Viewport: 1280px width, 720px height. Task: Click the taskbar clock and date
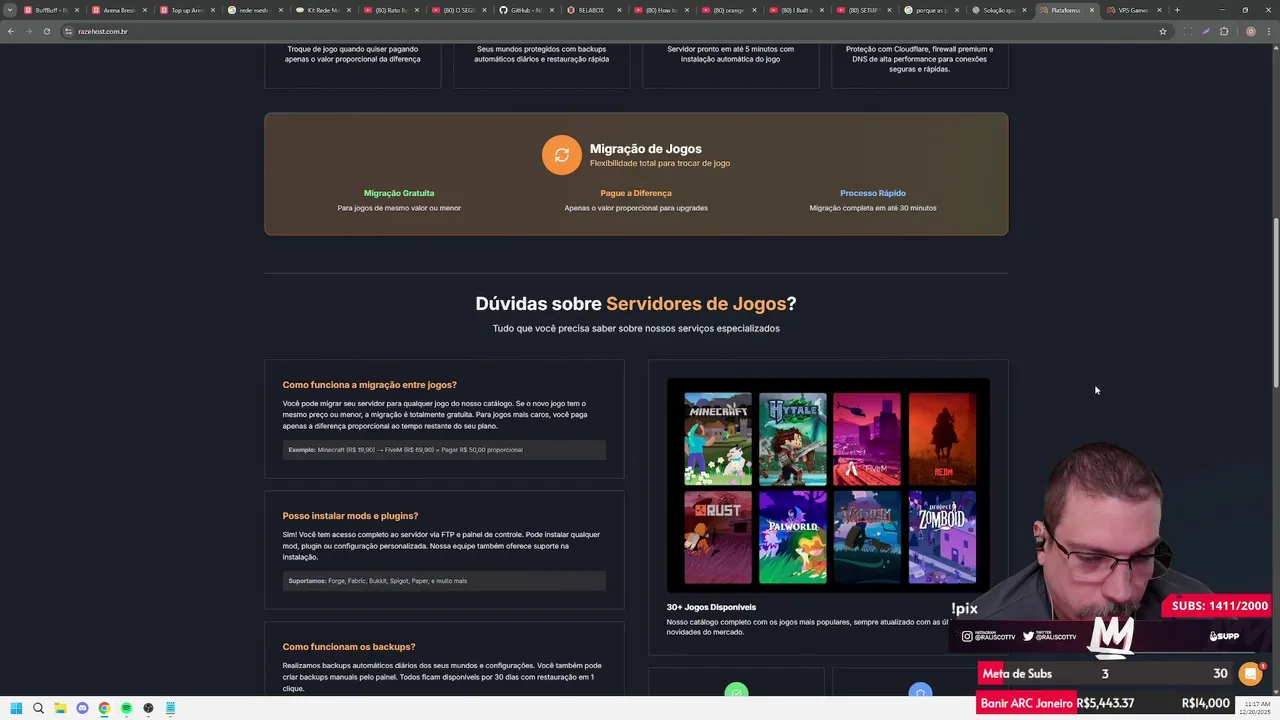click(1255, 708)
